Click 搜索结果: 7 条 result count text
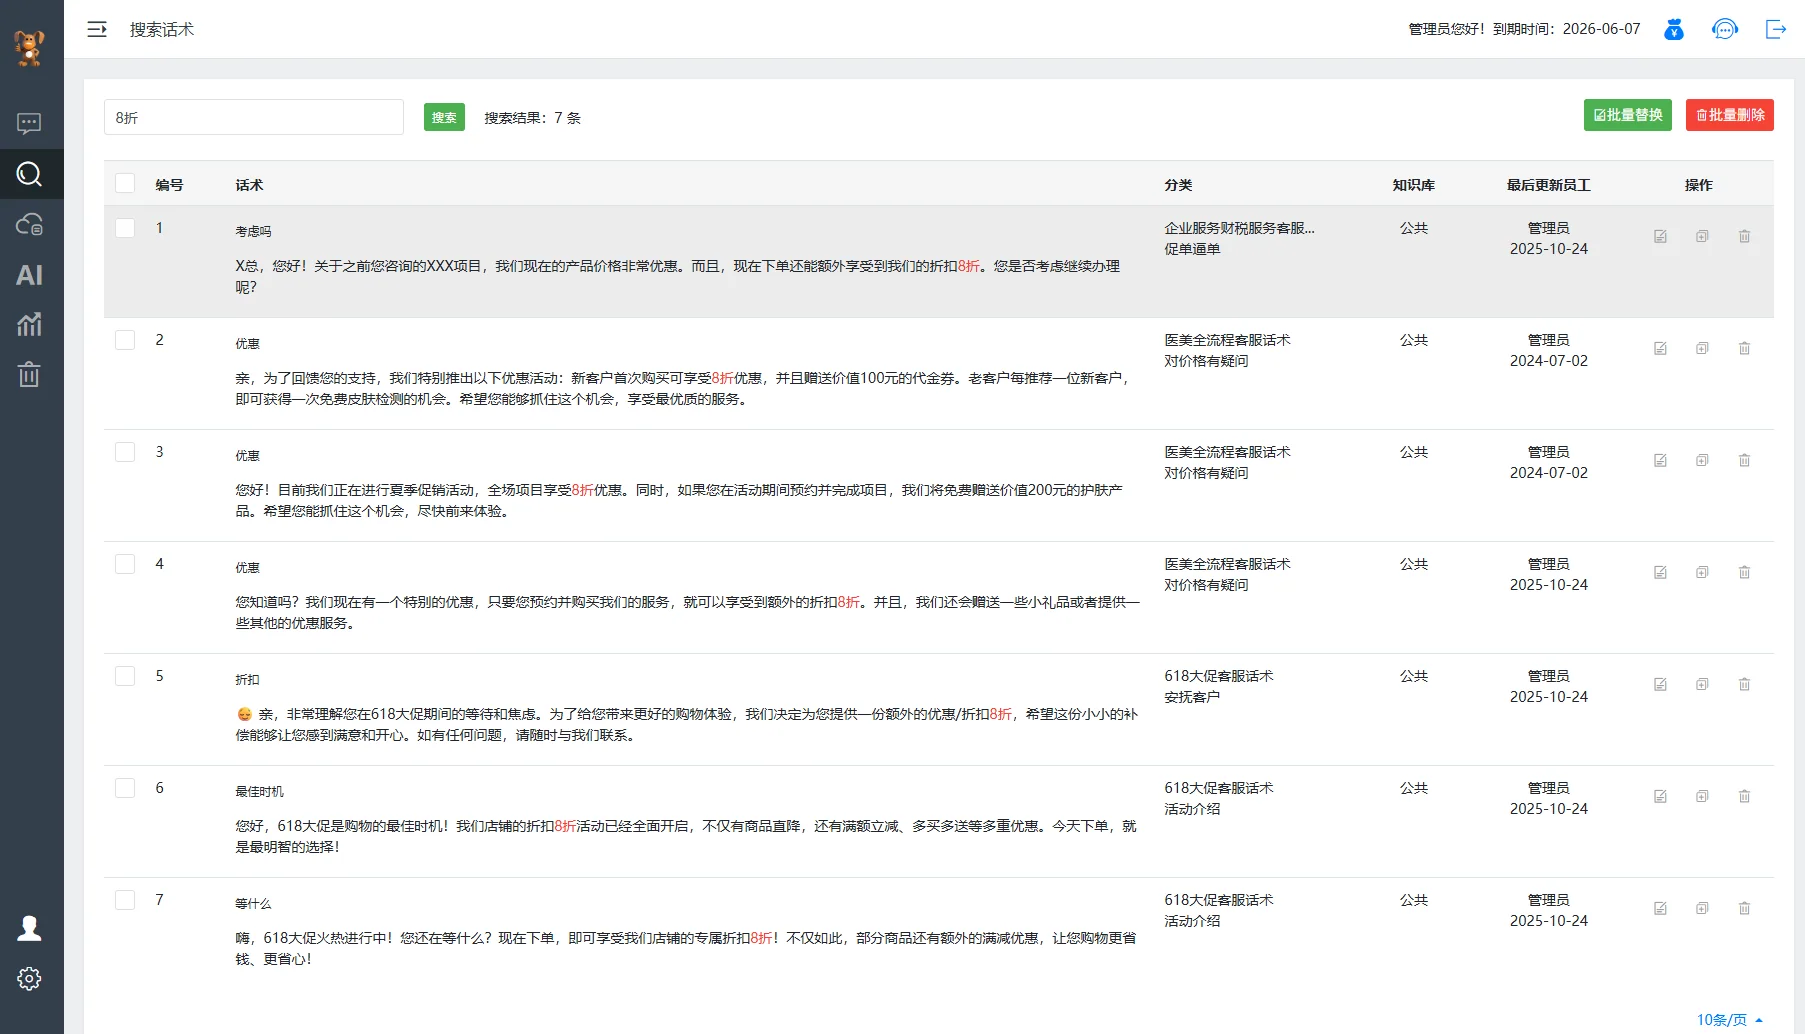1805x1034 pixels. (x=532, y=118)
